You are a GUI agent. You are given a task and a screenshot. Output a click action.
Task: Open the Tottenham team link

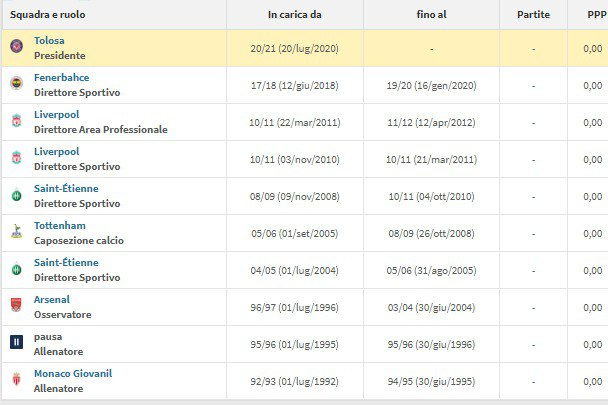pyautogui.click(x=60, y=225)
